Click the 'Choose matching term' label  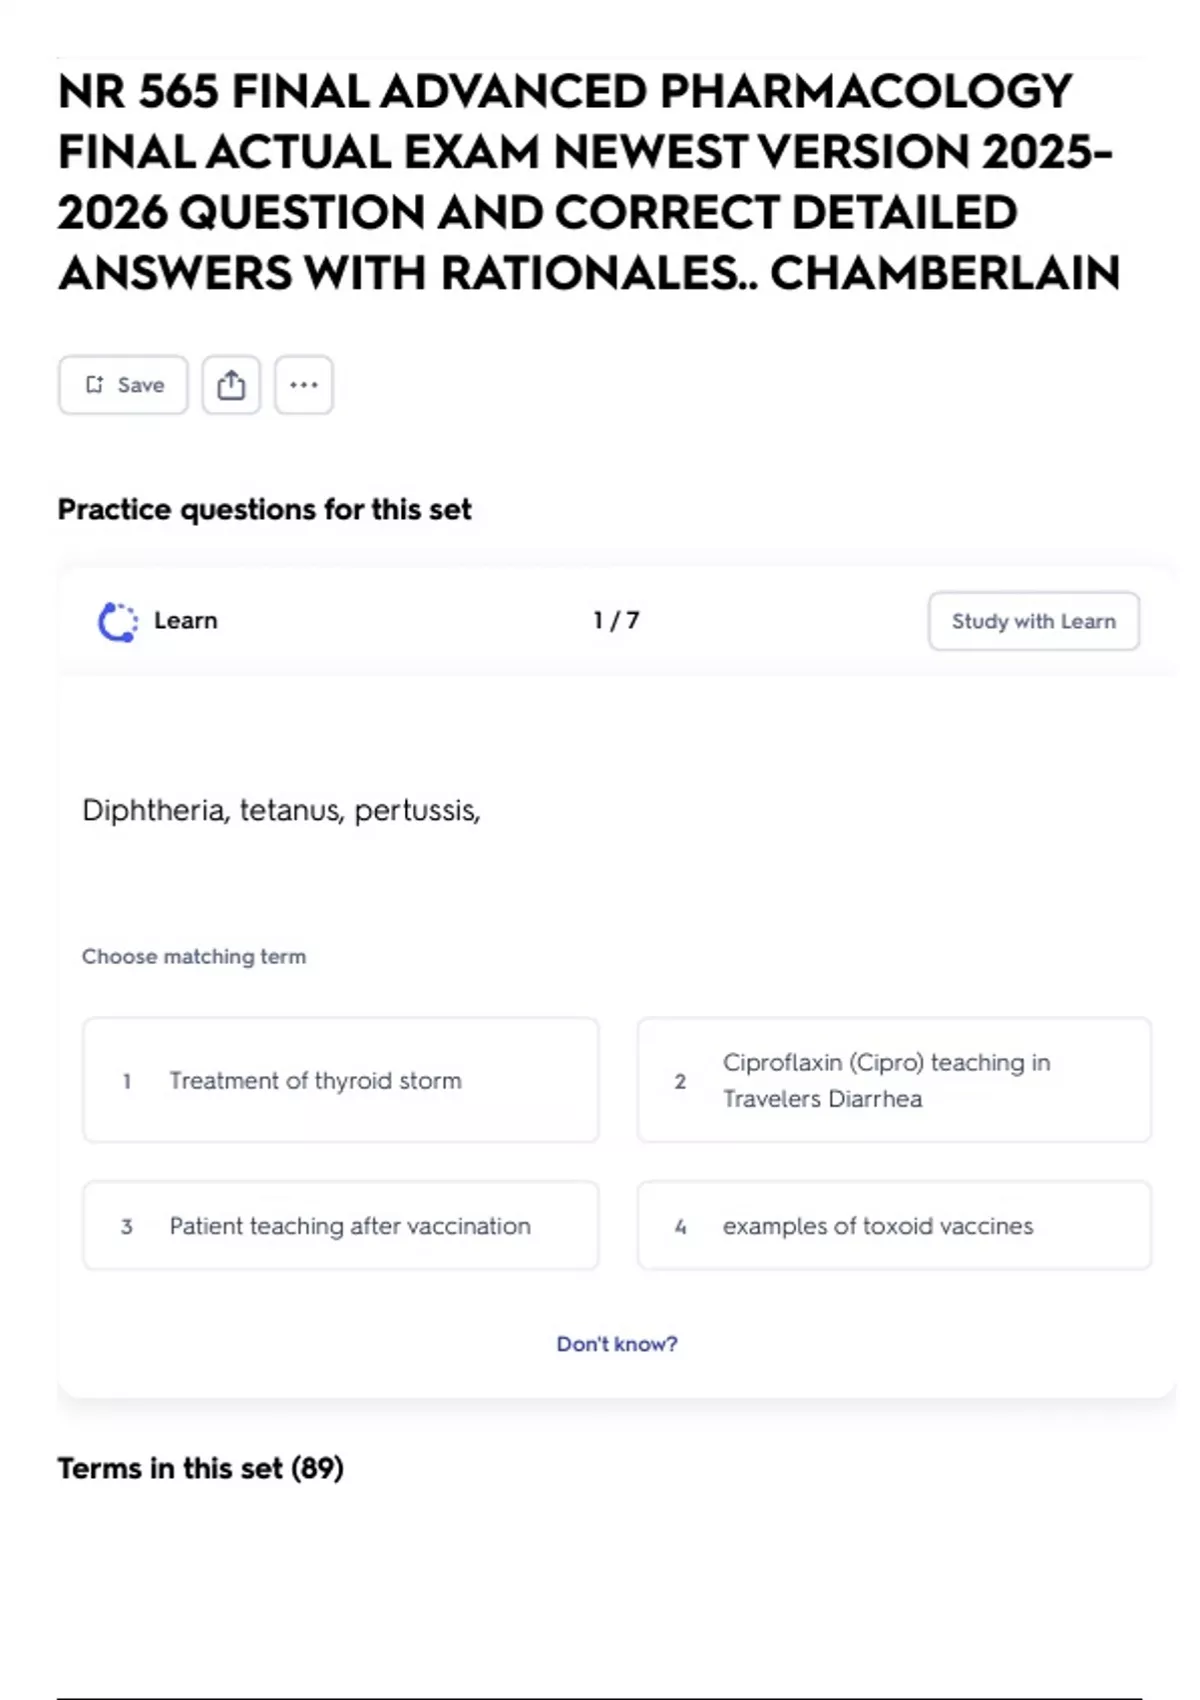(194, 956)
